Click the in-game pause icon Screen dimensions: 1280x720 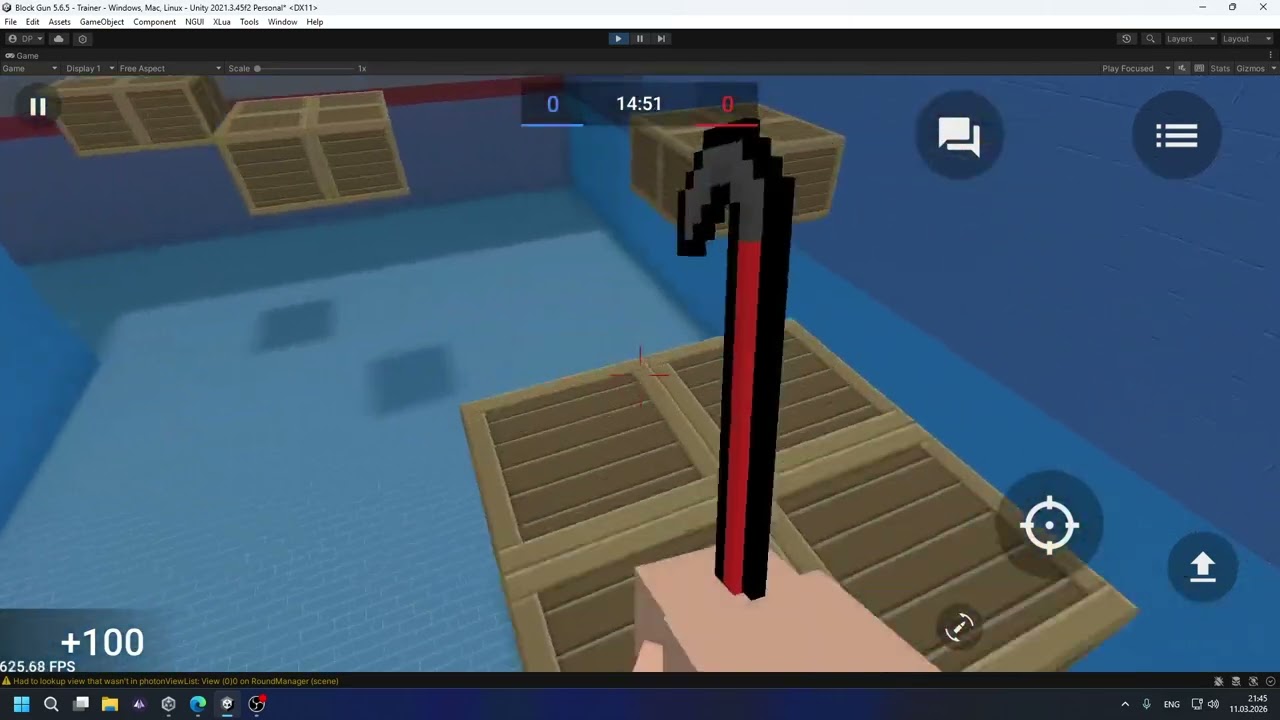(38, 106)
